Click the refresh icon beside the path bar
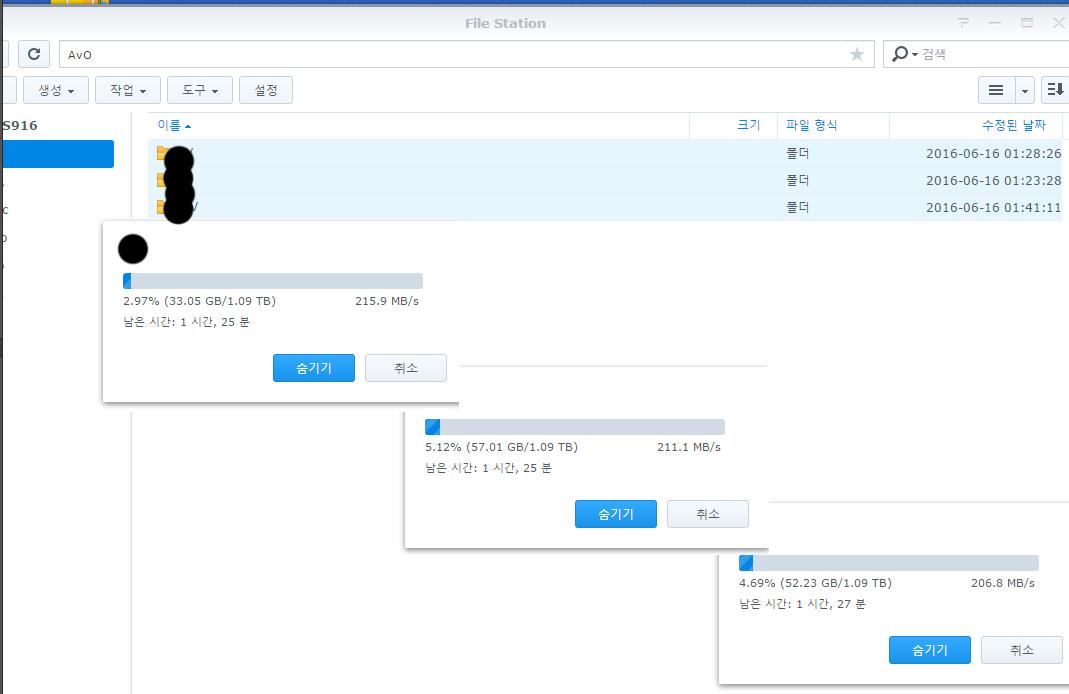 click(34, 54)
